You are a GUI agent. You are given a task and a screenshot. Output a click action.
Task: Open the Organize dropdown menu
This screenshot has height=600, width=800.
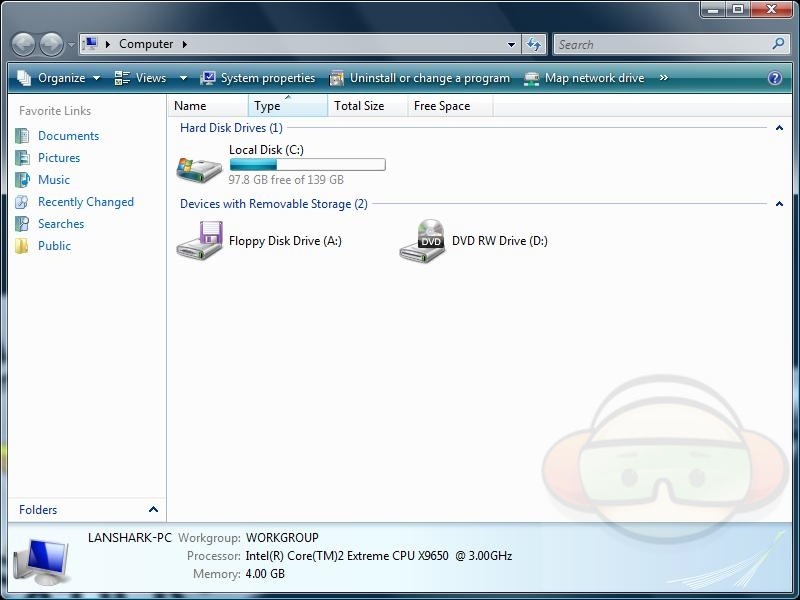[59, 78]
